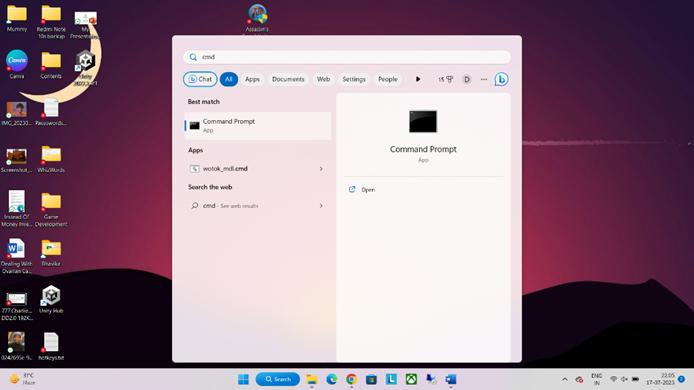Open the Canva desktop shortcut
694x390 pixels.
(17, 65)
